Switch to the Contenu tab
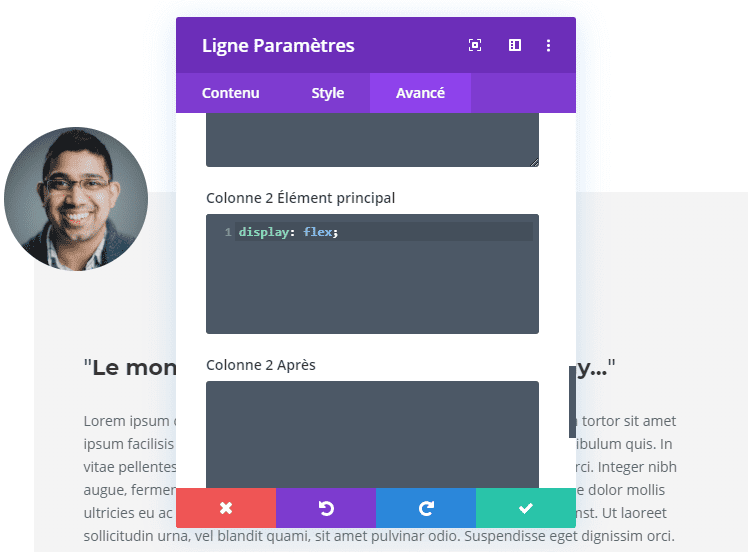This screenshot has width=748, height=552. tap(230, 93)
